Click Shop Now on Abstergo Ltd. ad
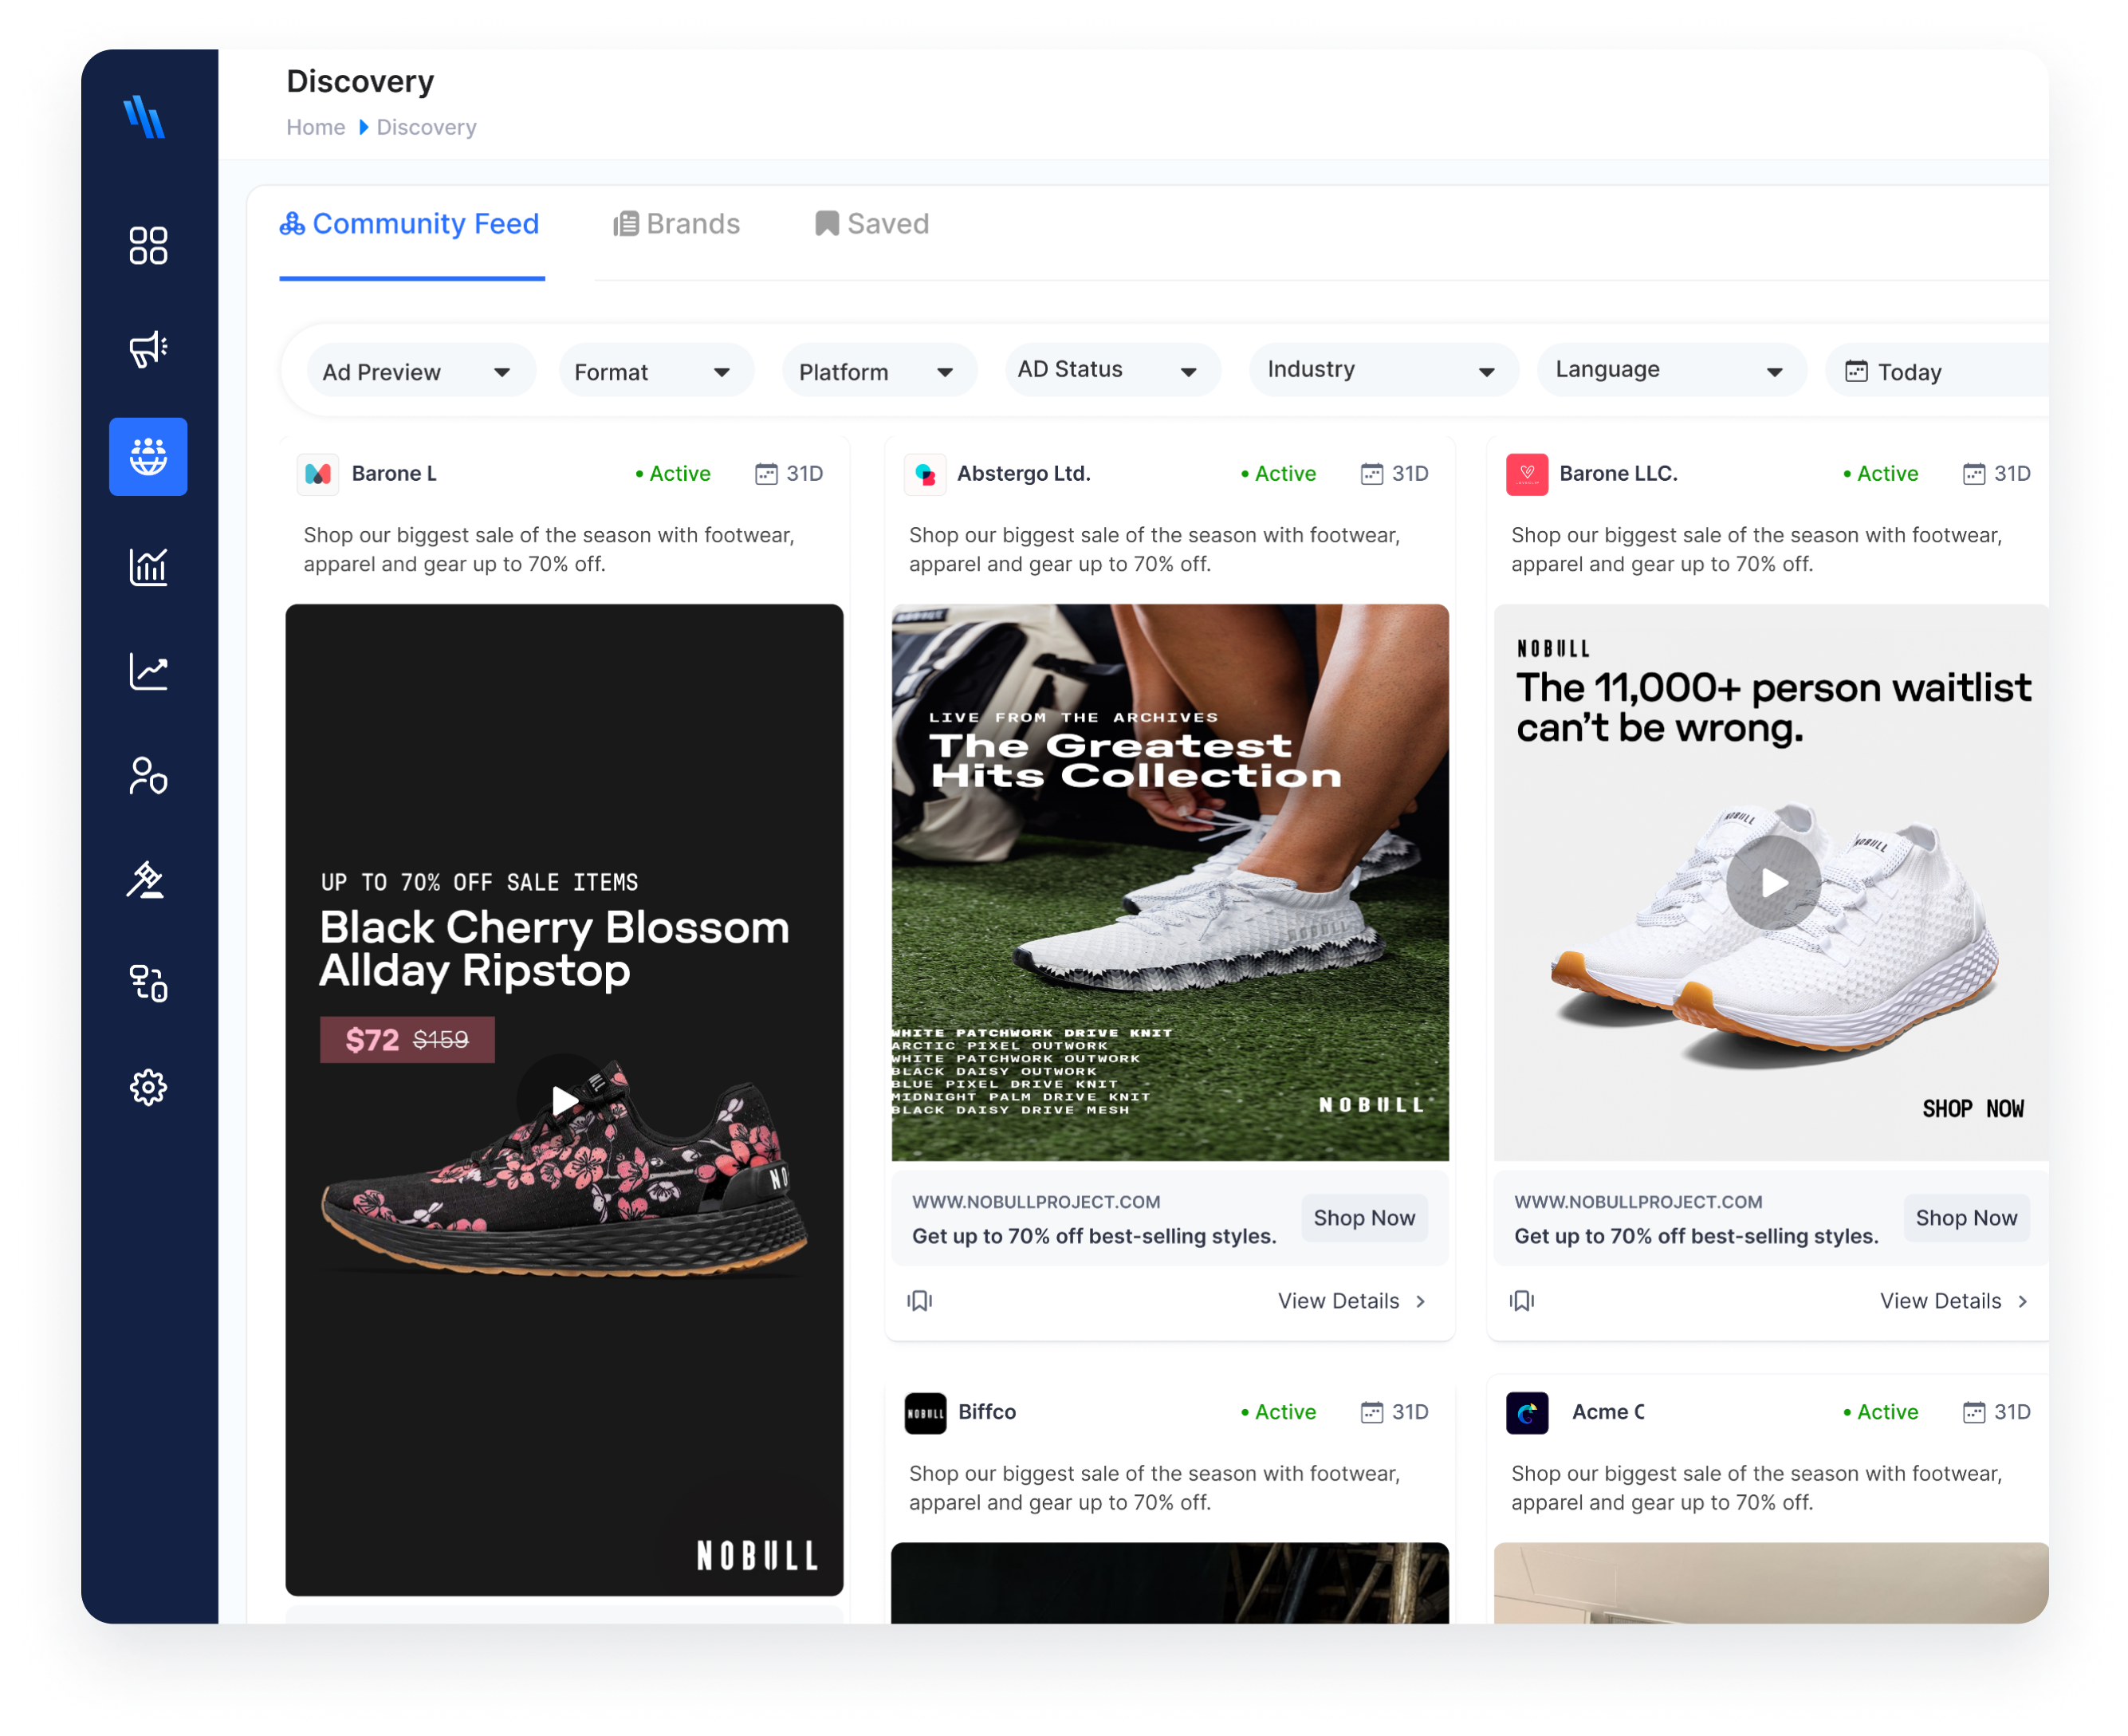The image size is (2128, 1736). (1365, 1218)
